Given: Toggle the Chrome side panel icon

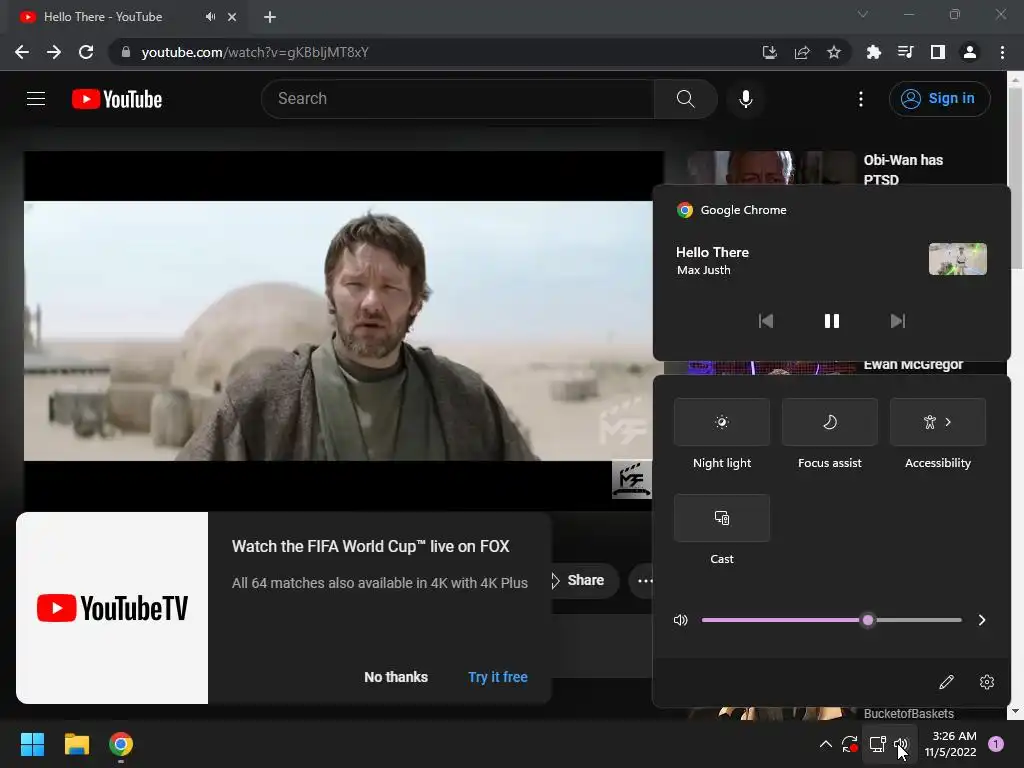Looking at the screenshot, I should tap(938, 52).
